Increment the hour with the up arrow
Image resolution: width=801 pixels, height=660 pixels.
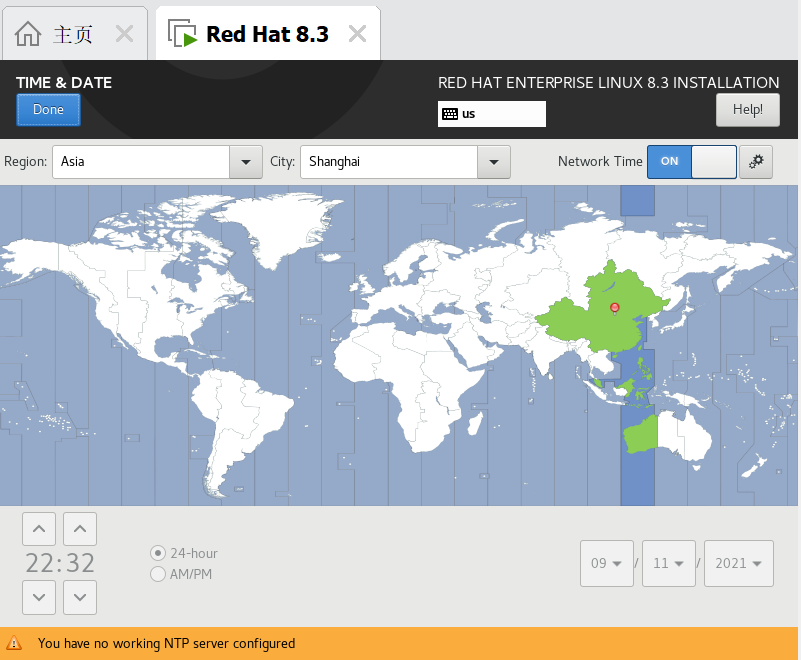point(38,529)
